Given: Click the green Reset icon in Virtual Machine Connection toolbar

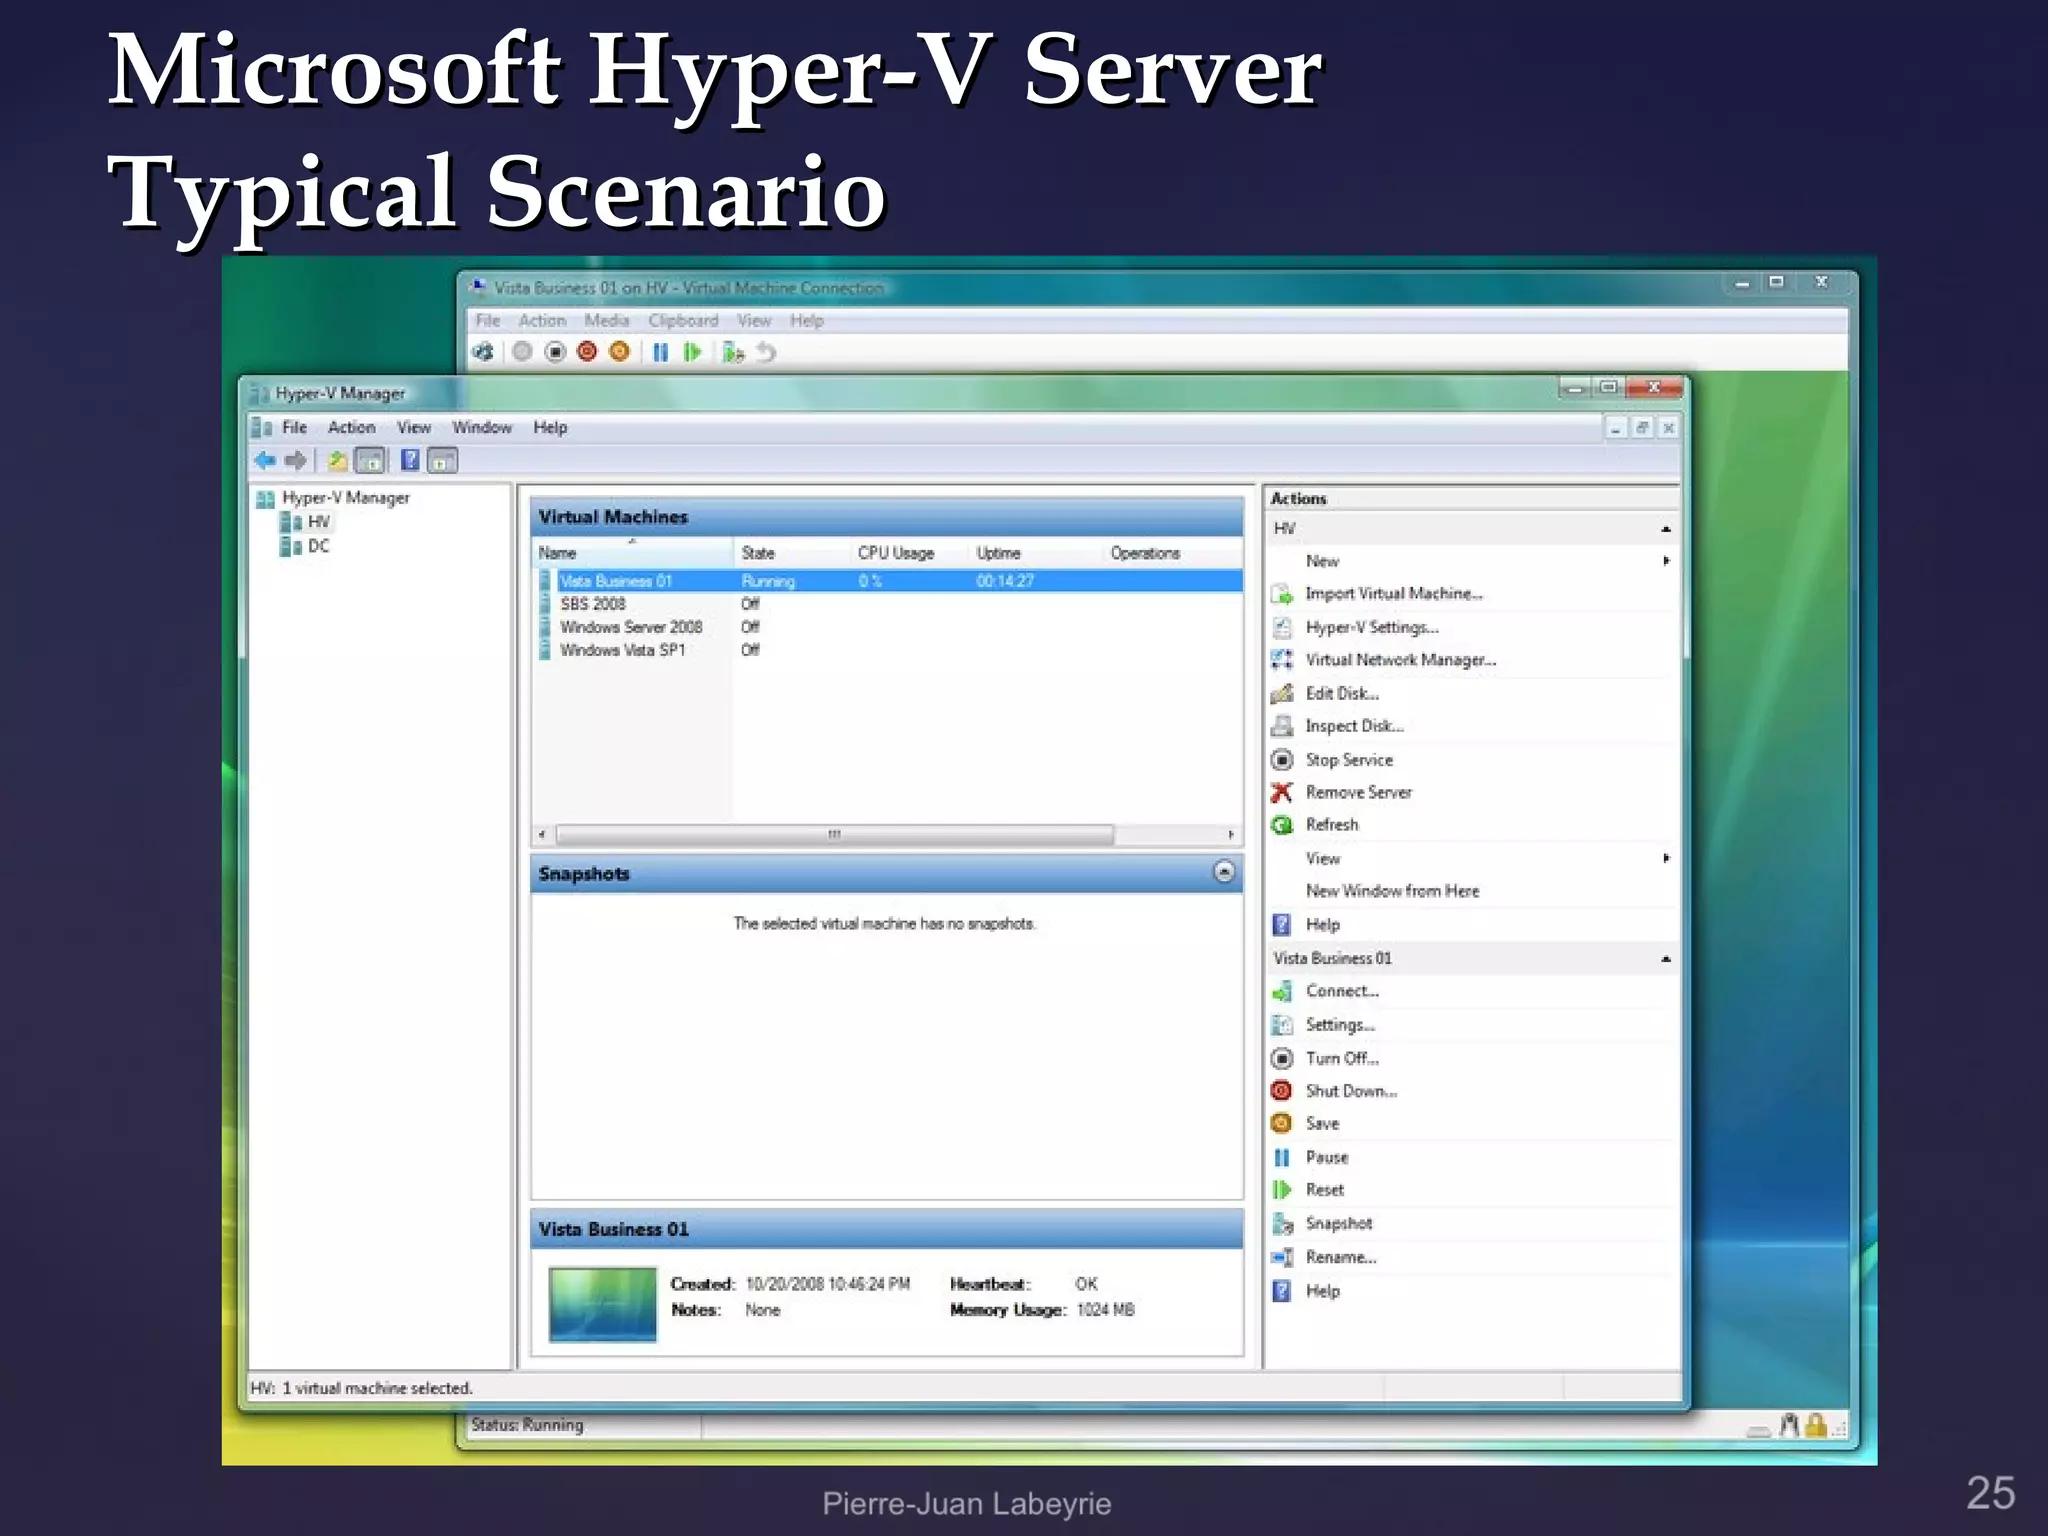Looking at the screenshot, I should pyautogui.click(x=692, y=352).
